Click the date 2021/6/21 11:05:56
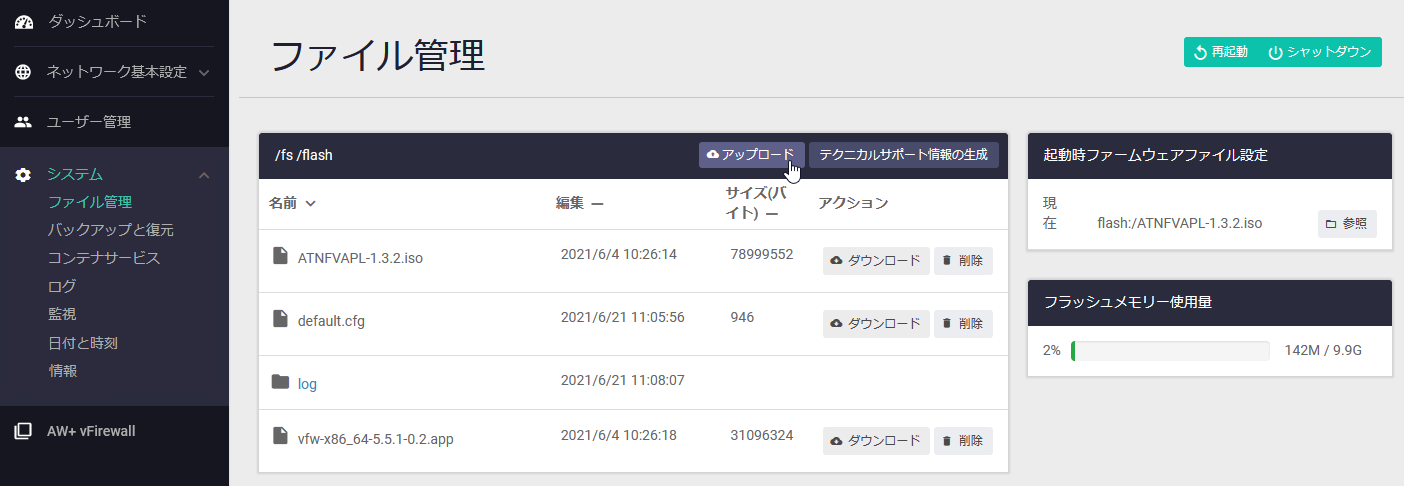 click(x=623, y=317)
